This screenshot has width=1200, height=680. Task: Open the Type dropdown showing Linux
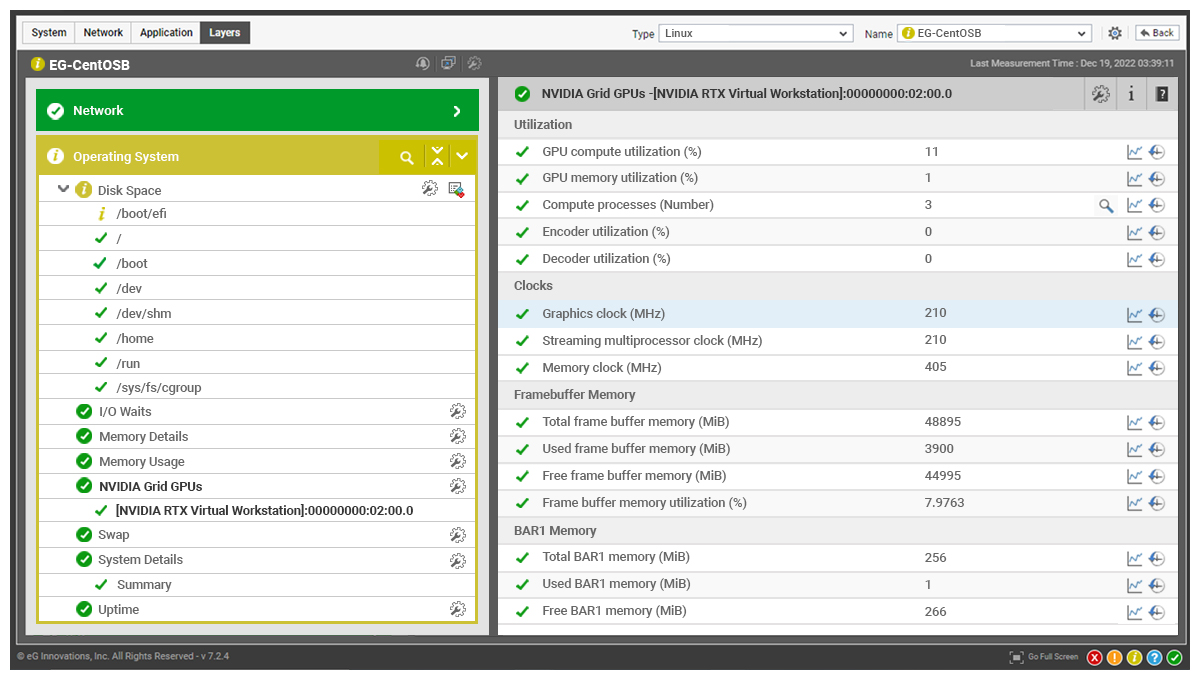pyautogui.click(x=755, y=33)
